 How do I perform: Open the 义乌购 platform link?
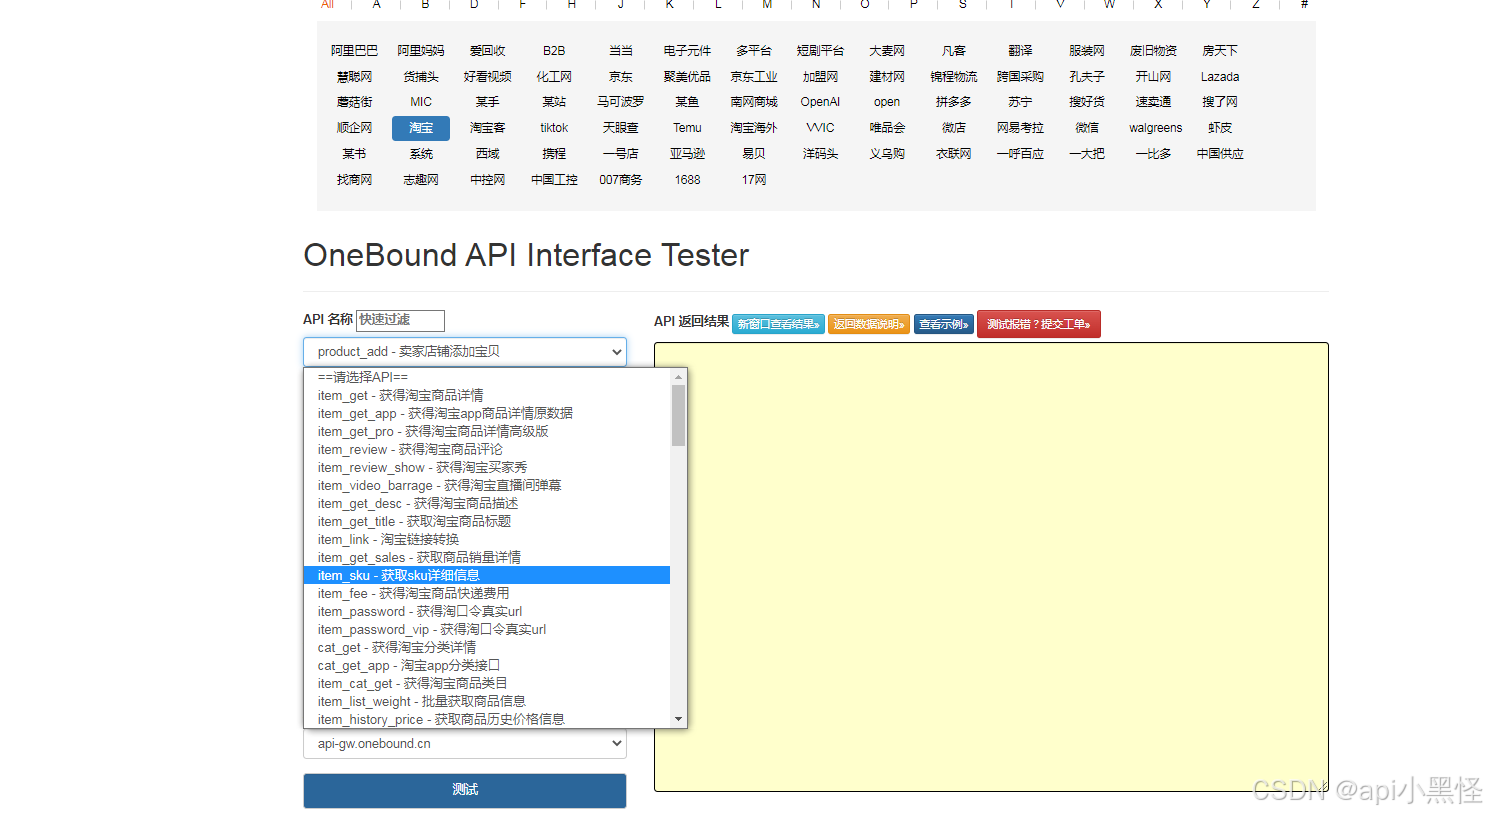887,154
